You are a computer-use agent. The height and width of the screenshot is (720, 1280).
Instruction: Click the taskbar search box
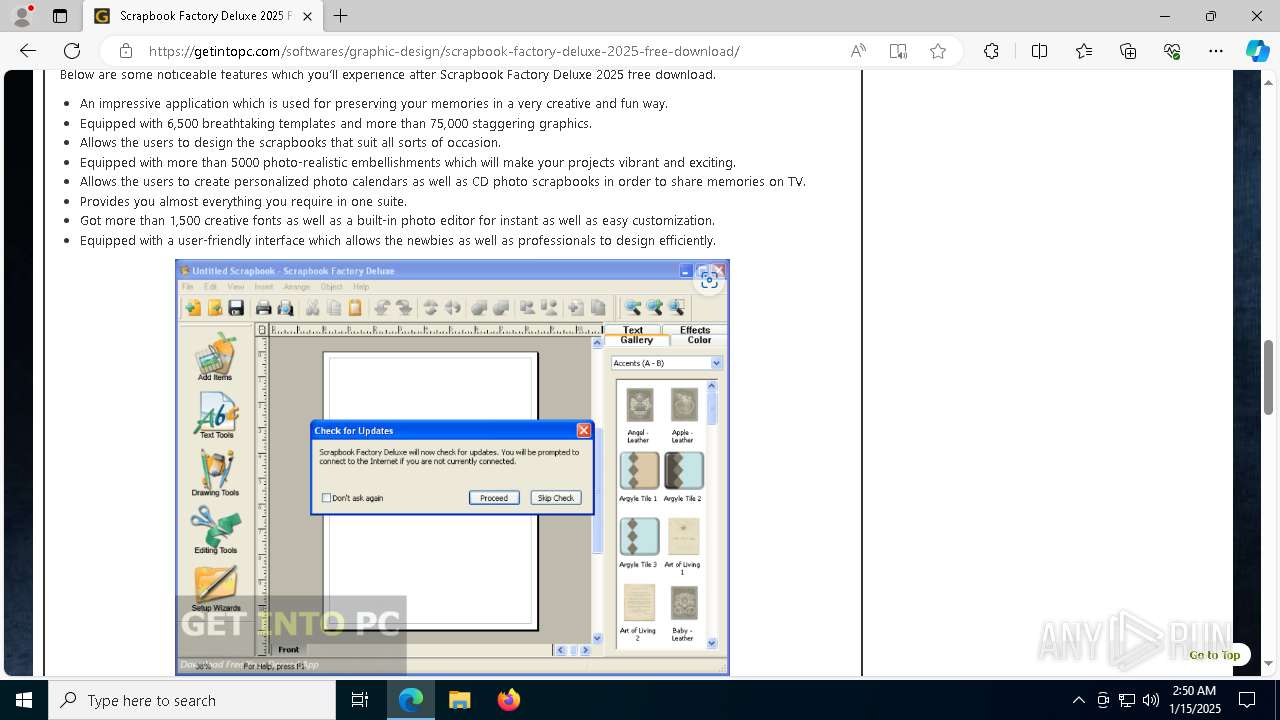pos(192,700)
